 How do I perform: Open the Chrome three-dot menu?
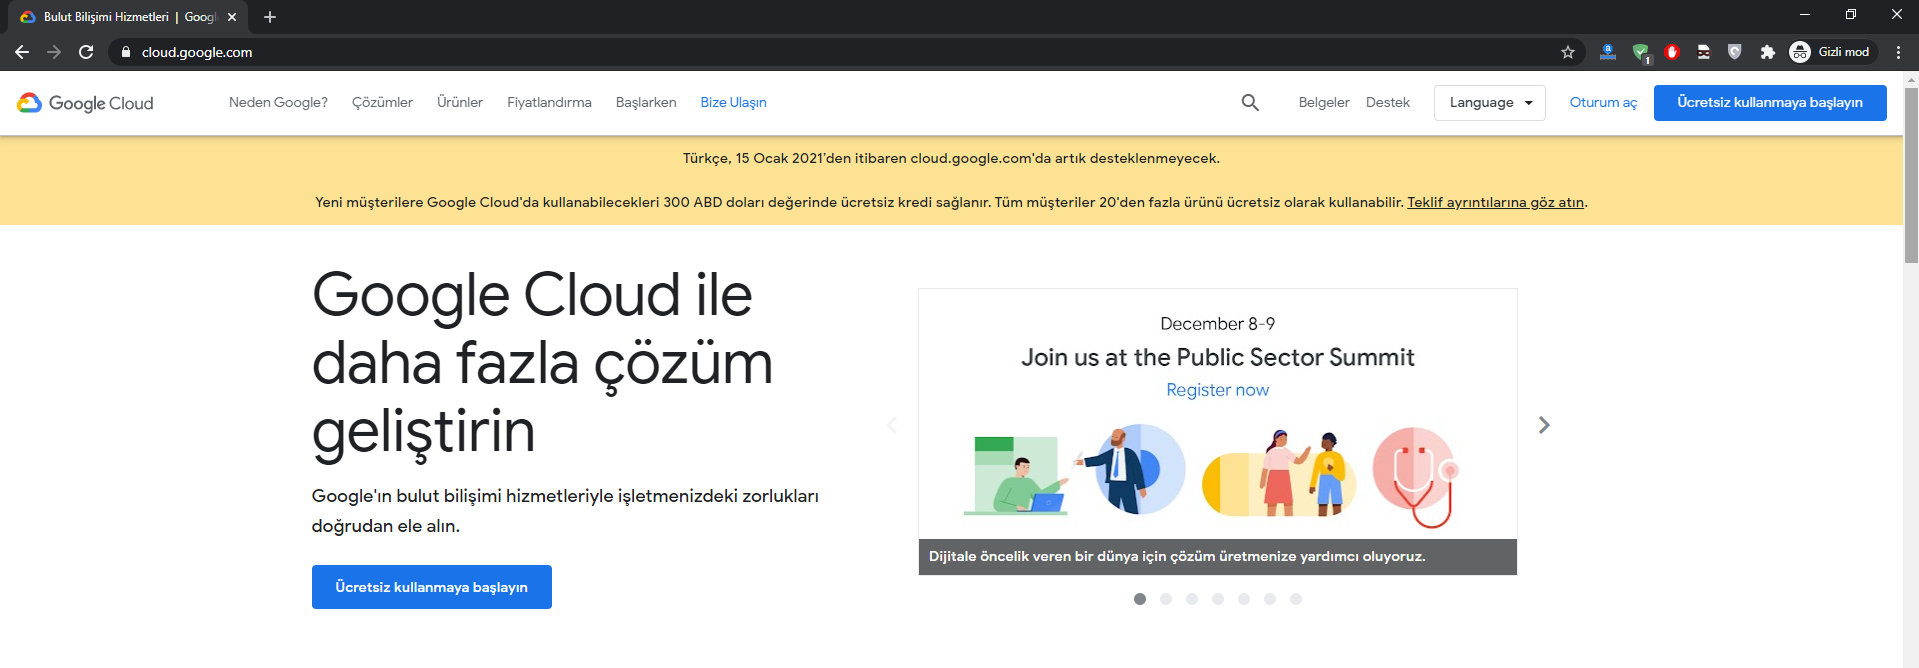[1898, 52]
